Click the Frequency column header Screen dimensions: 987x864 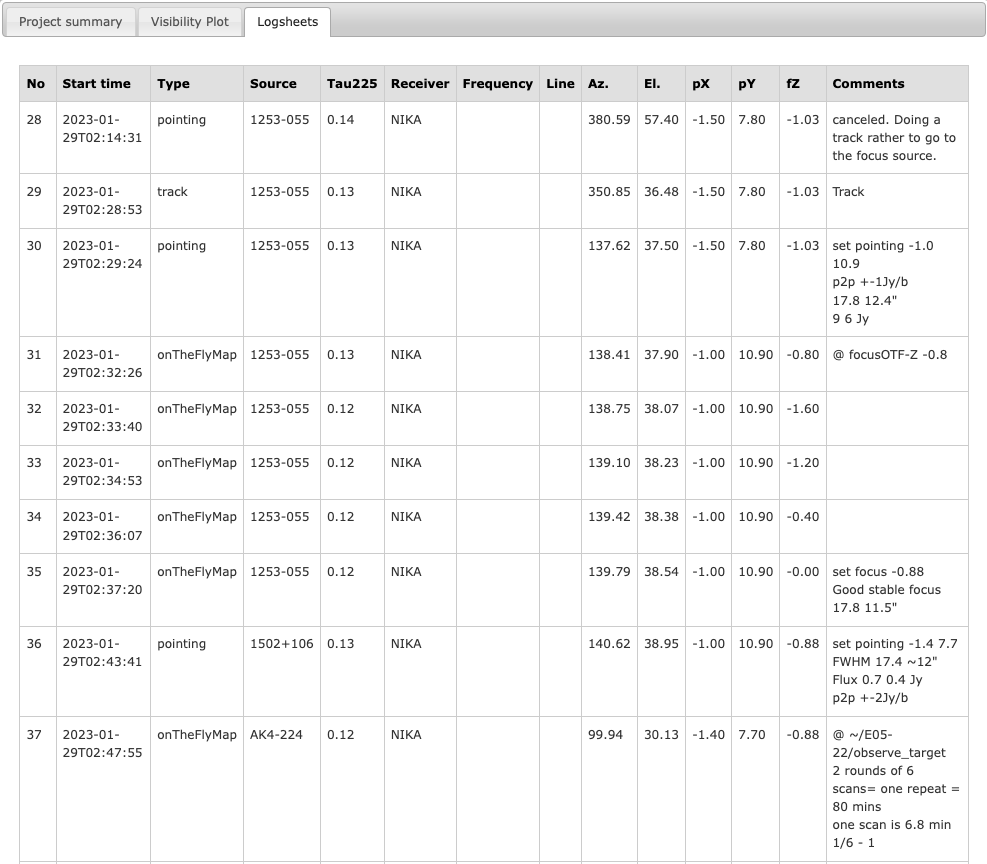click(x=497, y=84)
